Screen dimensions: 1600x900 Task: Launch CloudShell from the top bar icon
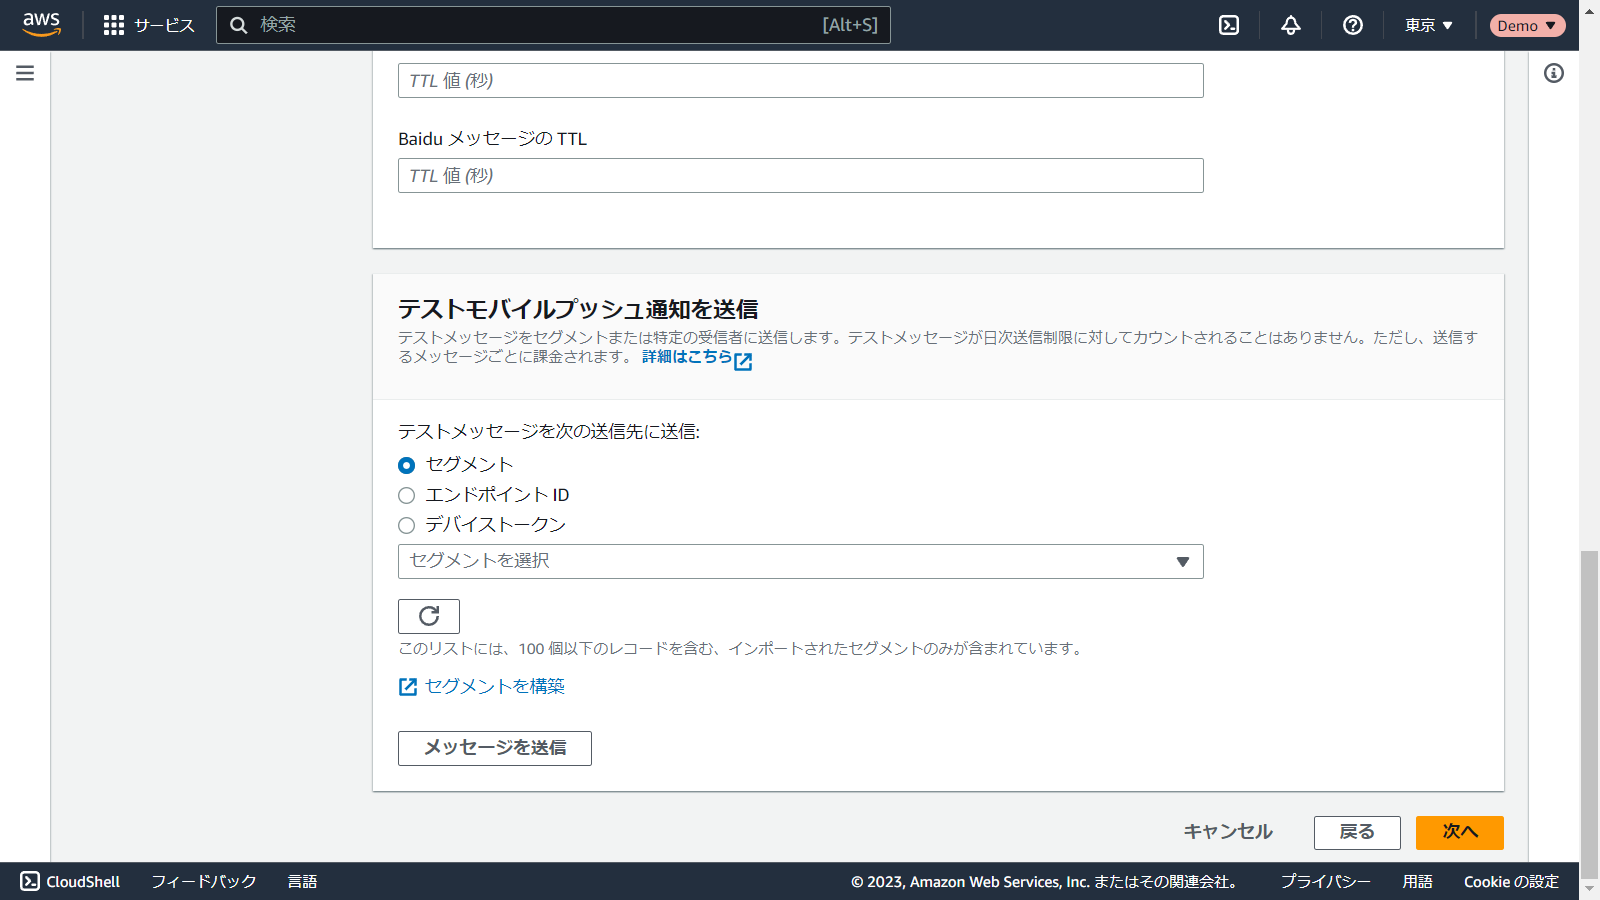pyautogui.click(x=1229, y=25)
